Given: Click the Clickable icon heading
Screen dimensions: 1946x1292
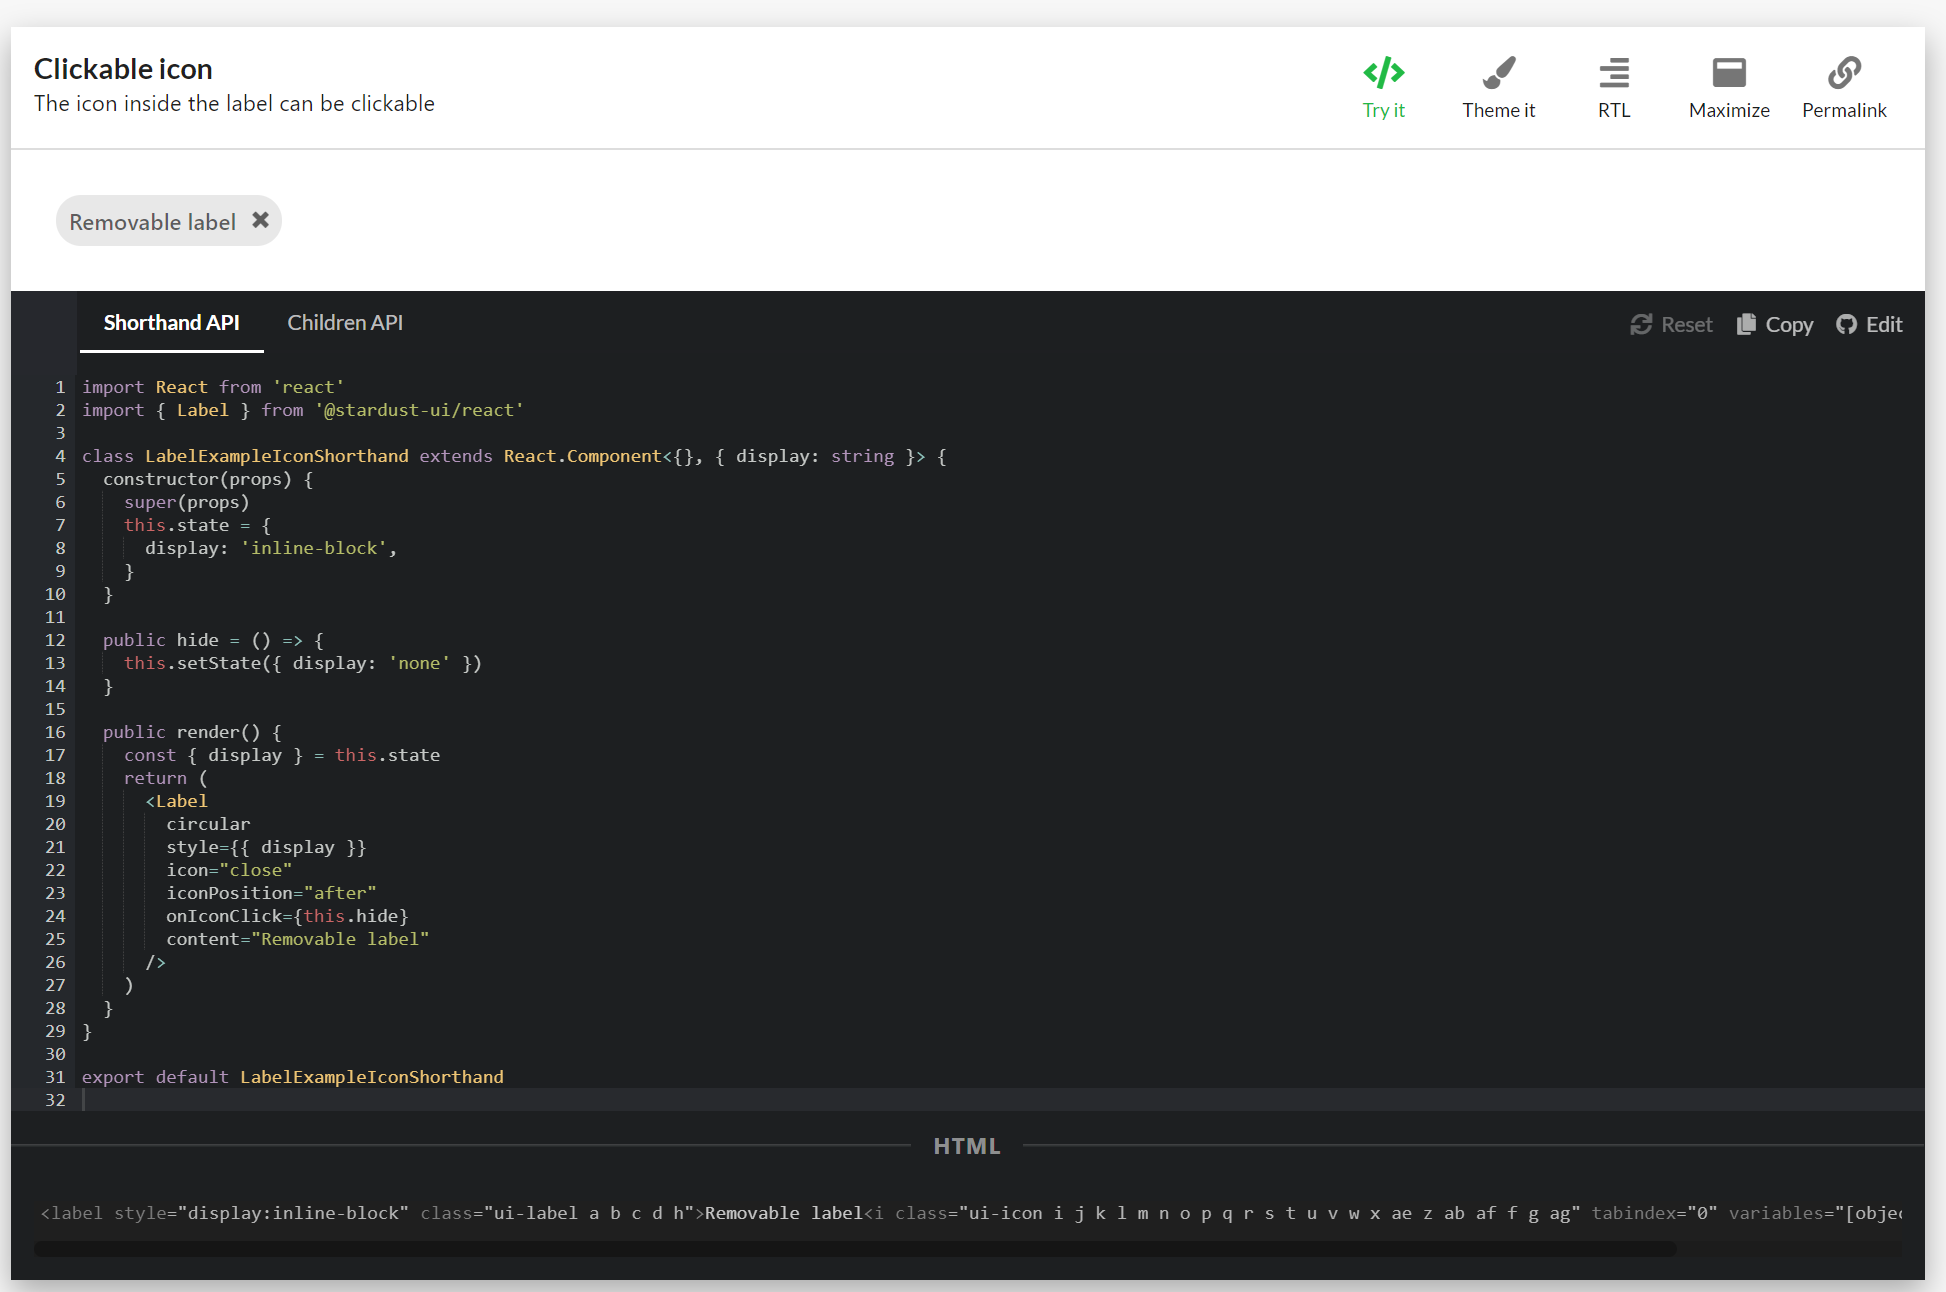Looking at the screenshot, I should coord(123,69).
